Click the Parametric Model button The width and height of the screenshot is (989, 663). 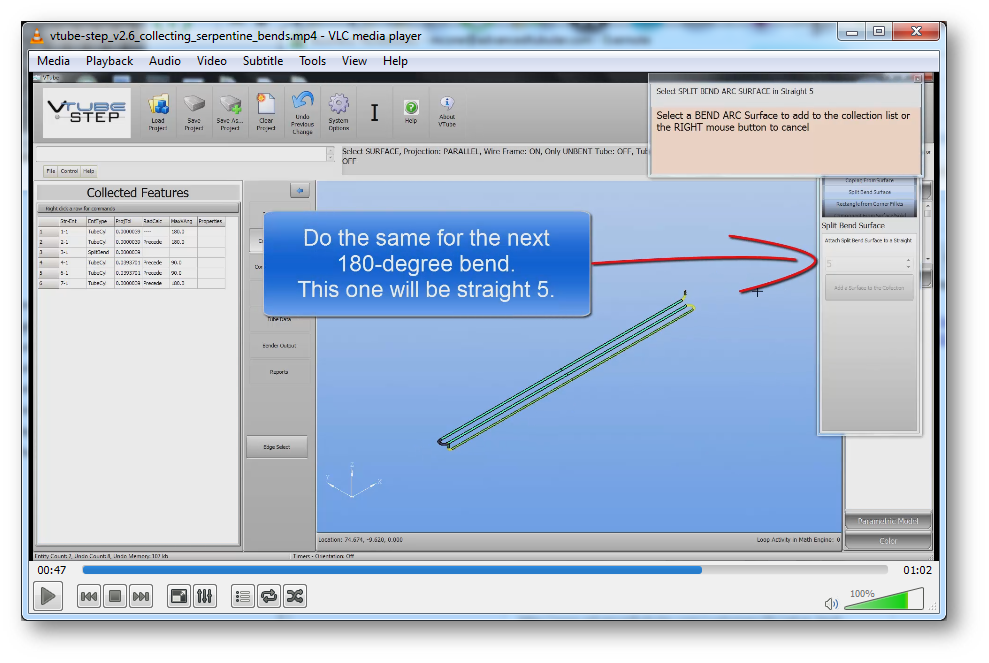[x=888, y=521]
